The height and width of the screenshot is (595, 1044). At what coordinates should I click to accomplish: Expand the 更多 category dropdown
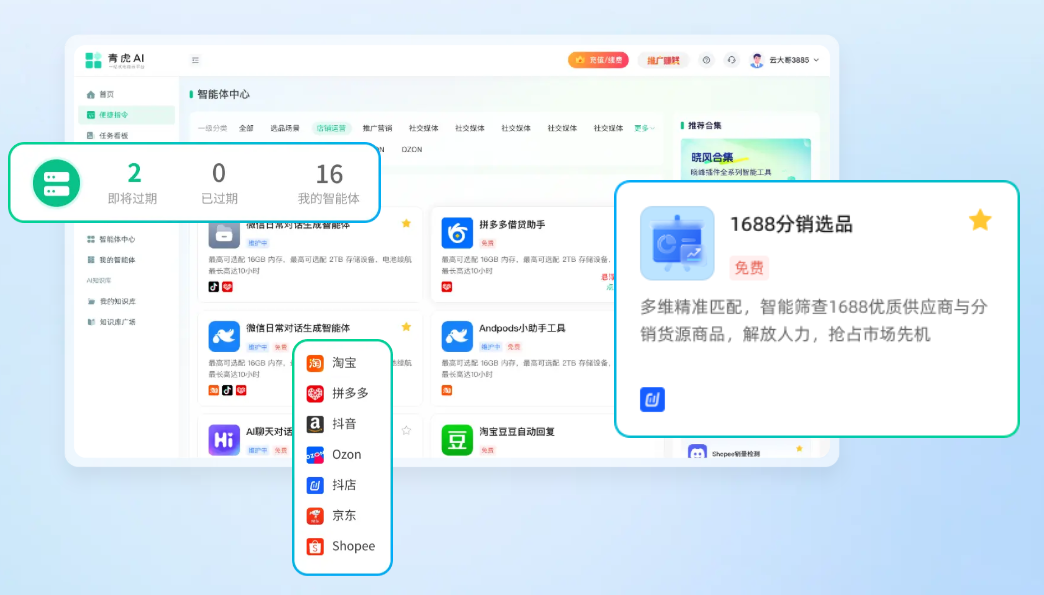coord(644,128)
